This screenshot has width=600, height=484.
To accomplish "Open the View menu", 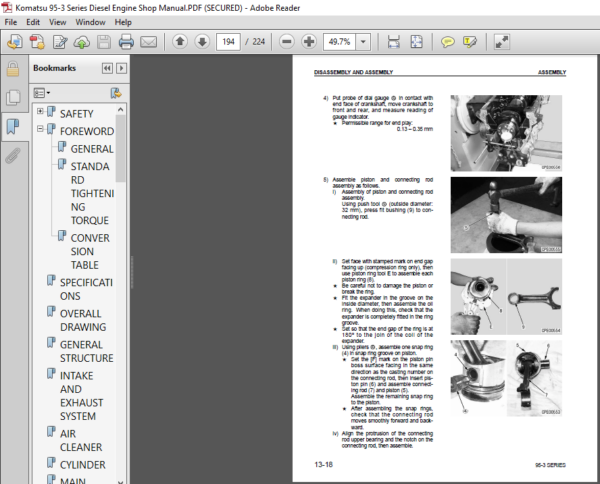I will [x=57, y=22].
